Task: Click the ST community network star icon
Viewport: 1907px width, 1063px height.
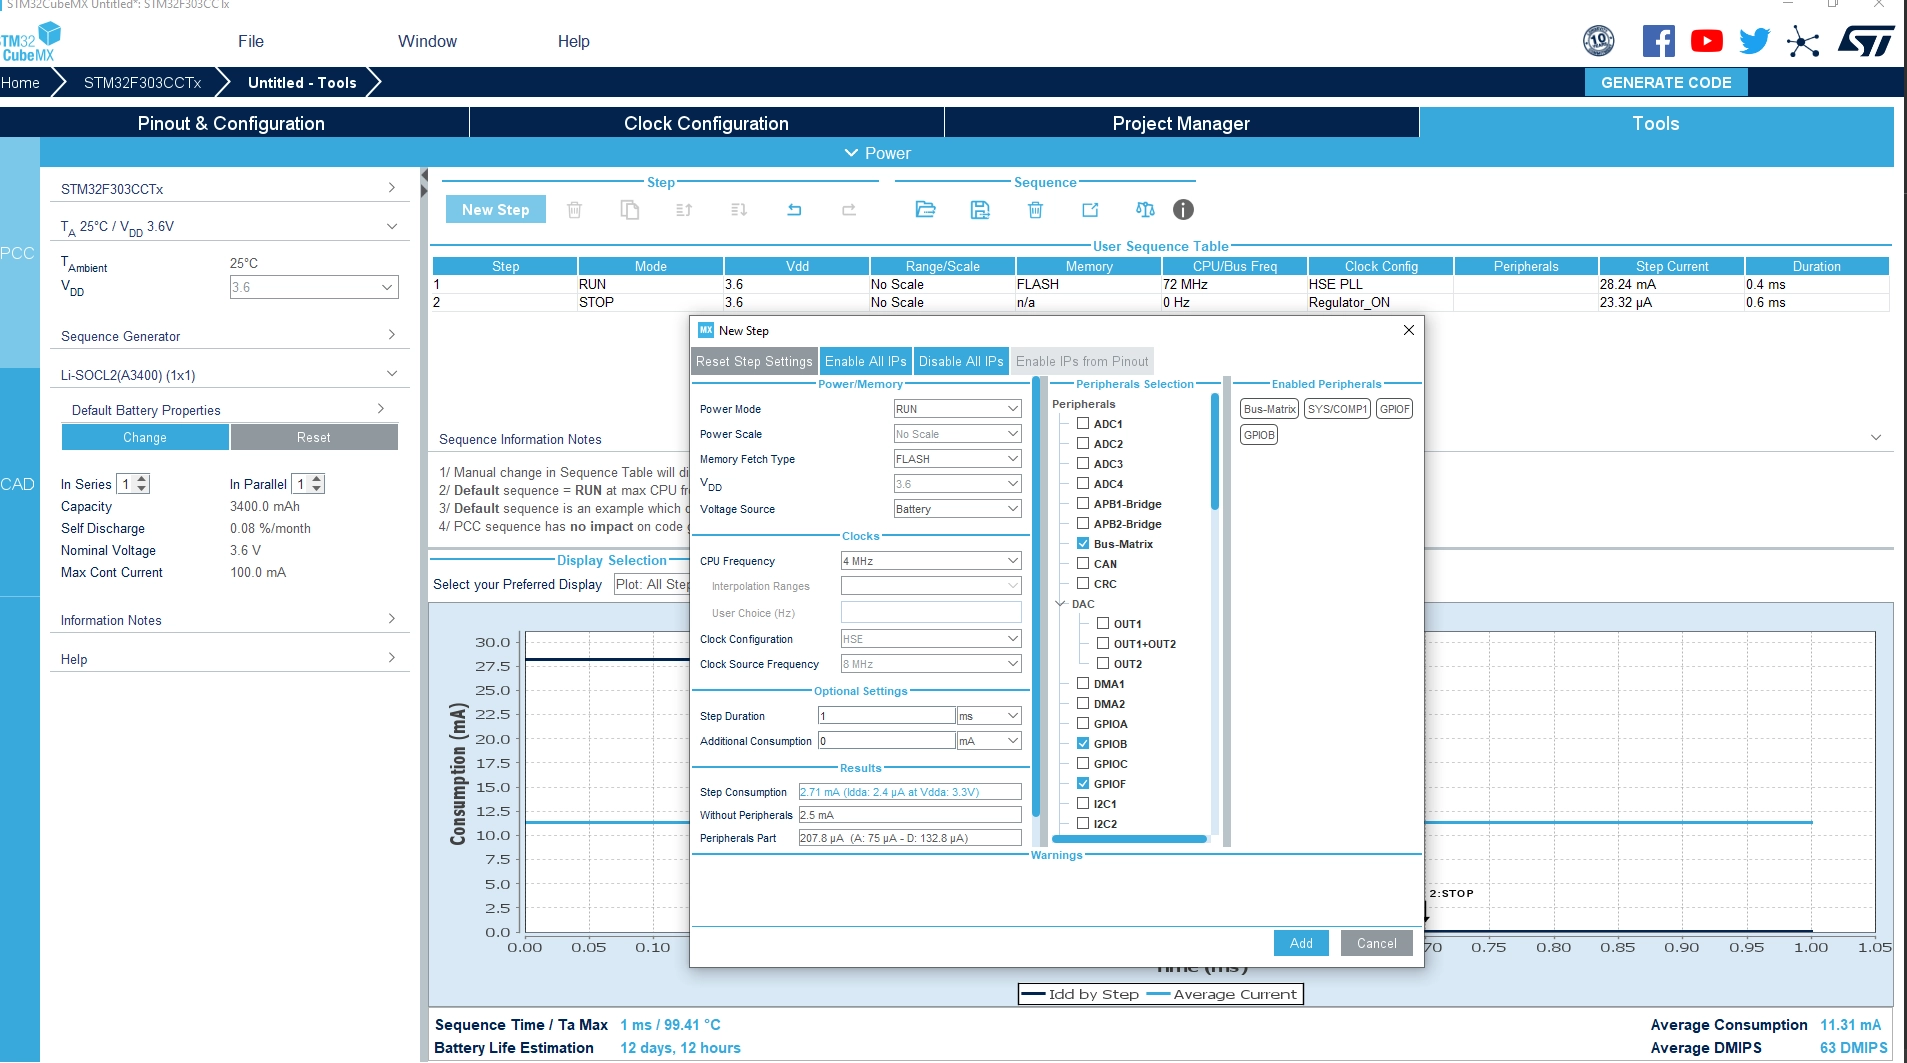Action: (x=1803, y=41)
